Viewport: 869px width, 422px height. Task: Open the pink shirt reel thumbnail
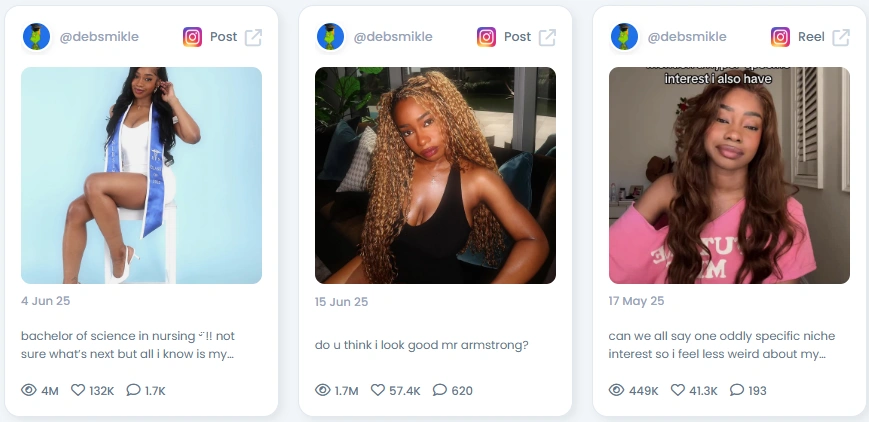click(729, 175)
